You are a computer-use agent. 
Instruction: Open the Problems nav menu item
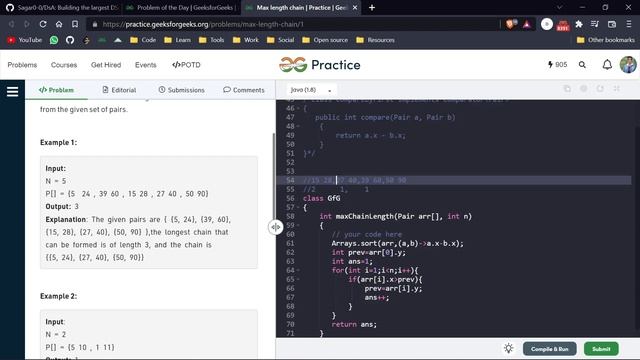22,65
